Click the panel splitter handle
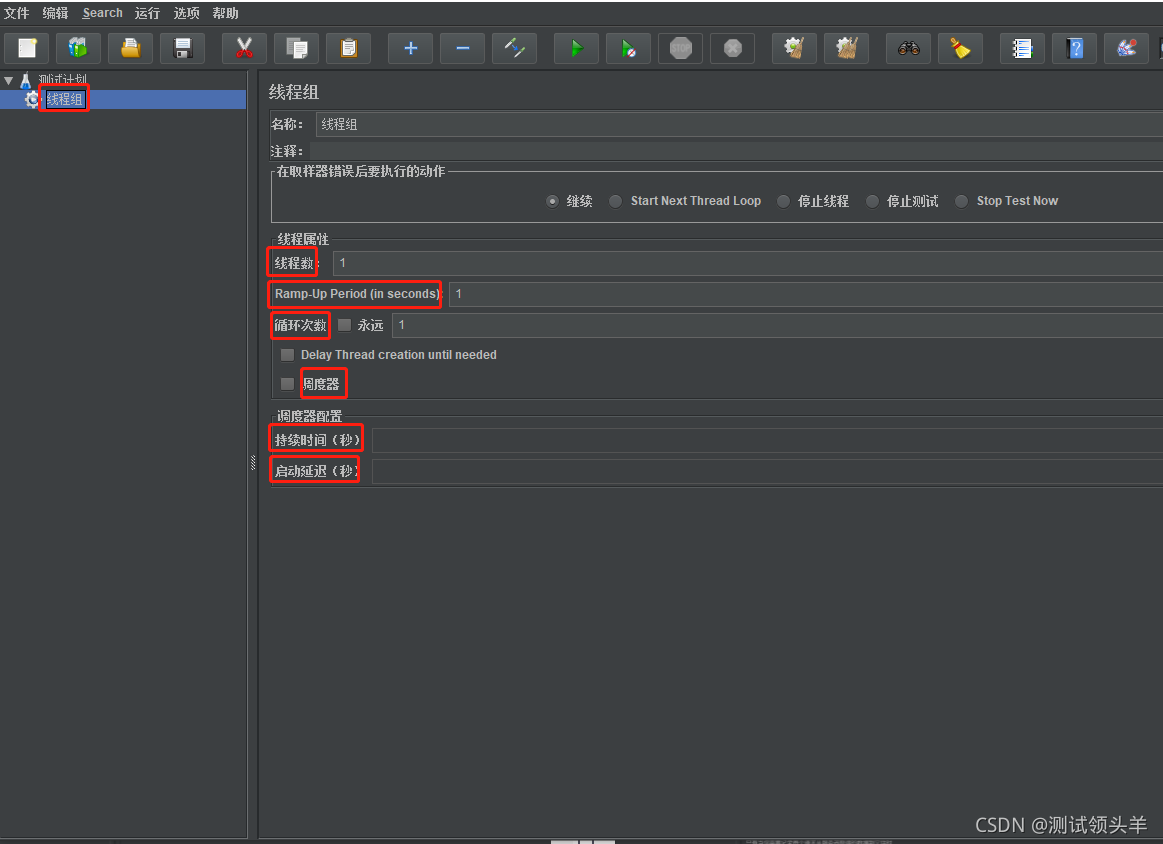The image size is (1163, 844). point(253,464)
